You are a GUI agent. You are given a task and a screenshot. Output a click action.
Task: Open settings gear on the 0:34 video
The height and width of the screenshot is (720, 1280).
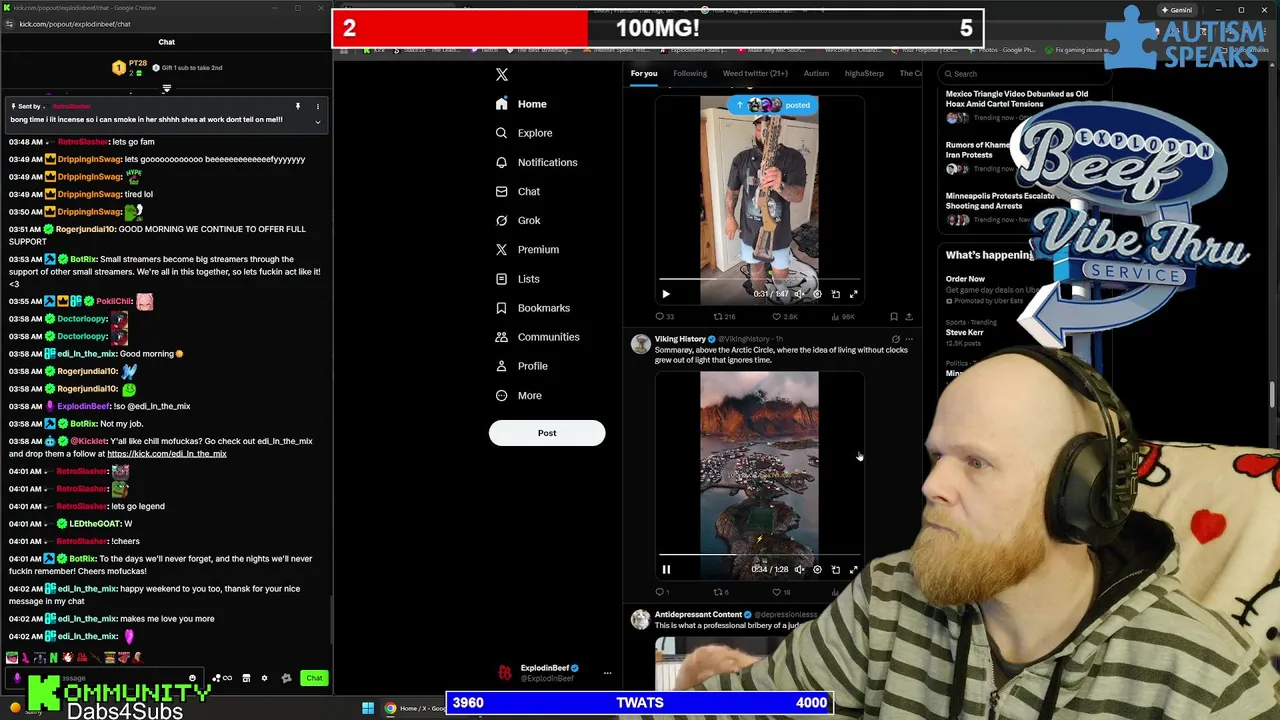tap(817, 569)
